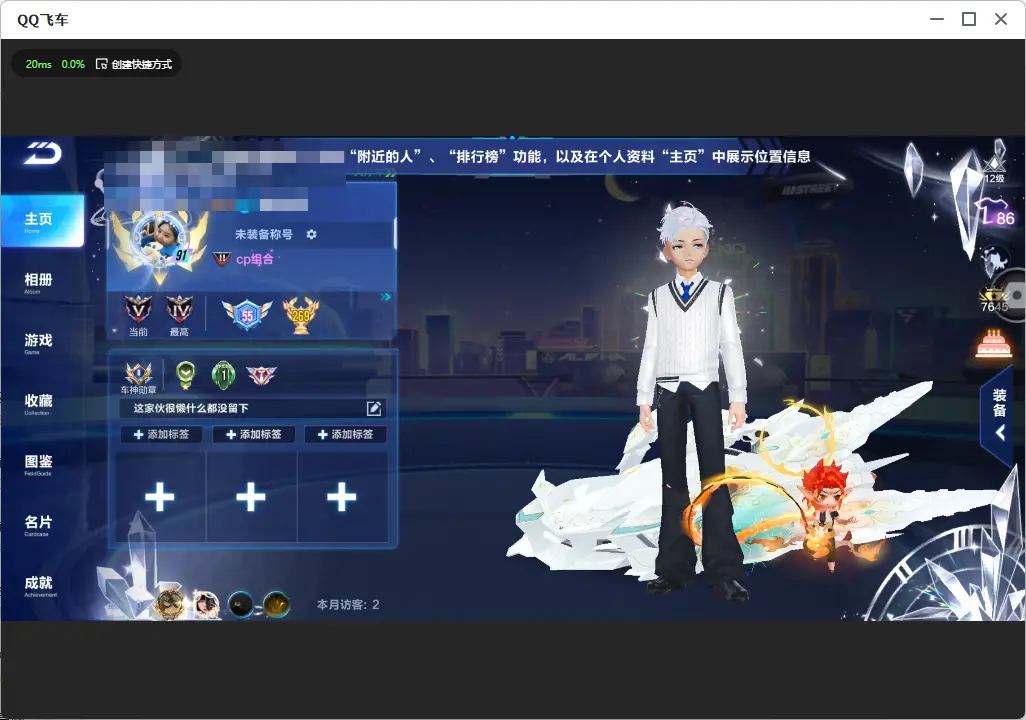The image size is (1026, 720).
Task: Click the green number 1 medal icon
Action: [x=224, y=375]
